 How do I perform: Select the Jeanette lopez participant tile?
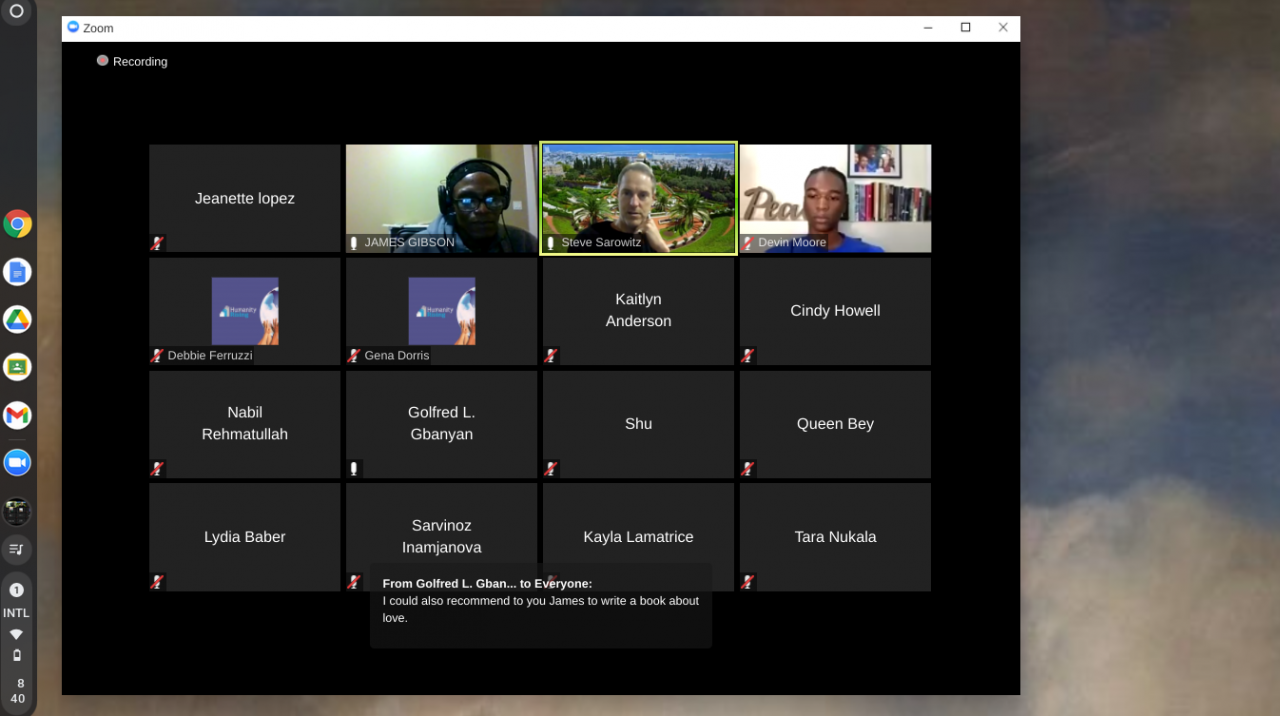[x=245, y=198]
